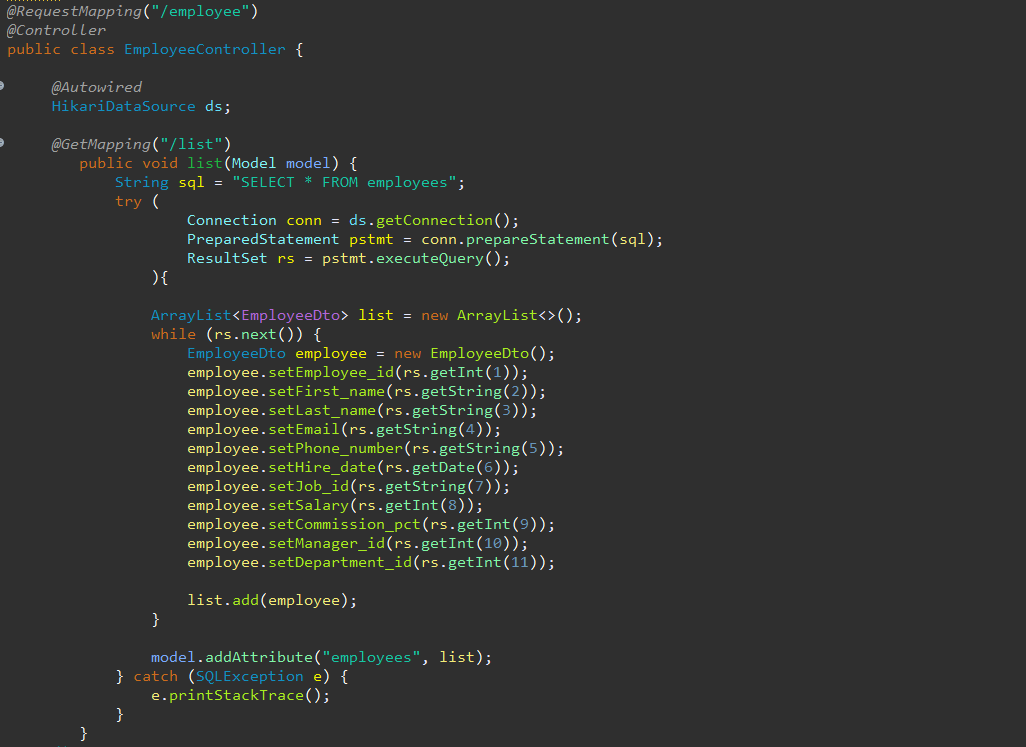Select the "SELECT * FROM employees" string

[x=344, y=182]
